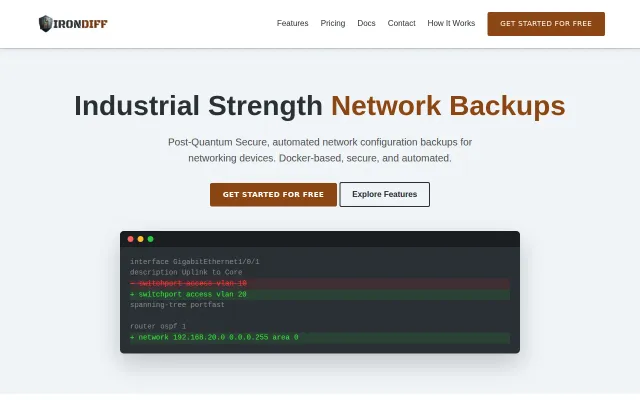Click line 'spanning-tree portfast'
Viewport: 640px width, 400px height.
point(177,305)
